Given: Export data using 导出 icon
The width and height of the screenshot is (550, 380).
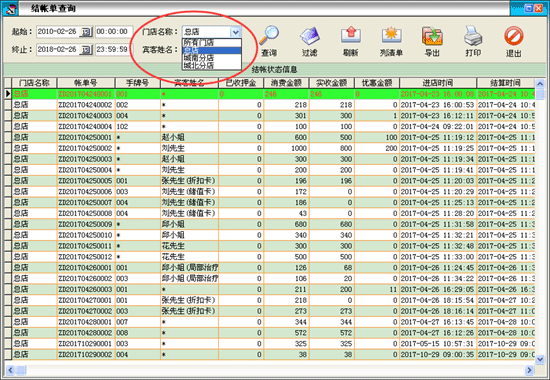Looking at the screenshot, I should pyautogui.click(x=432, y=35).
